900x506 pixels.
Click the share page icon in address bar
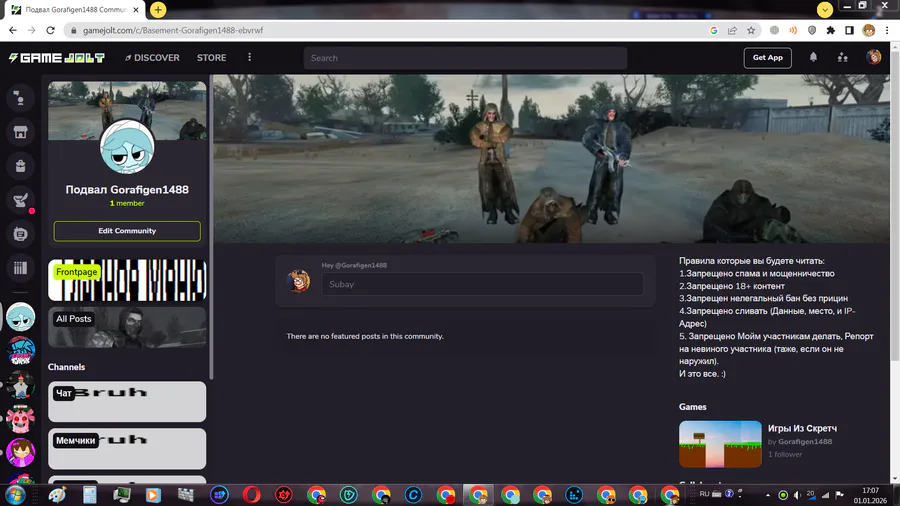(x=732, y=30)
